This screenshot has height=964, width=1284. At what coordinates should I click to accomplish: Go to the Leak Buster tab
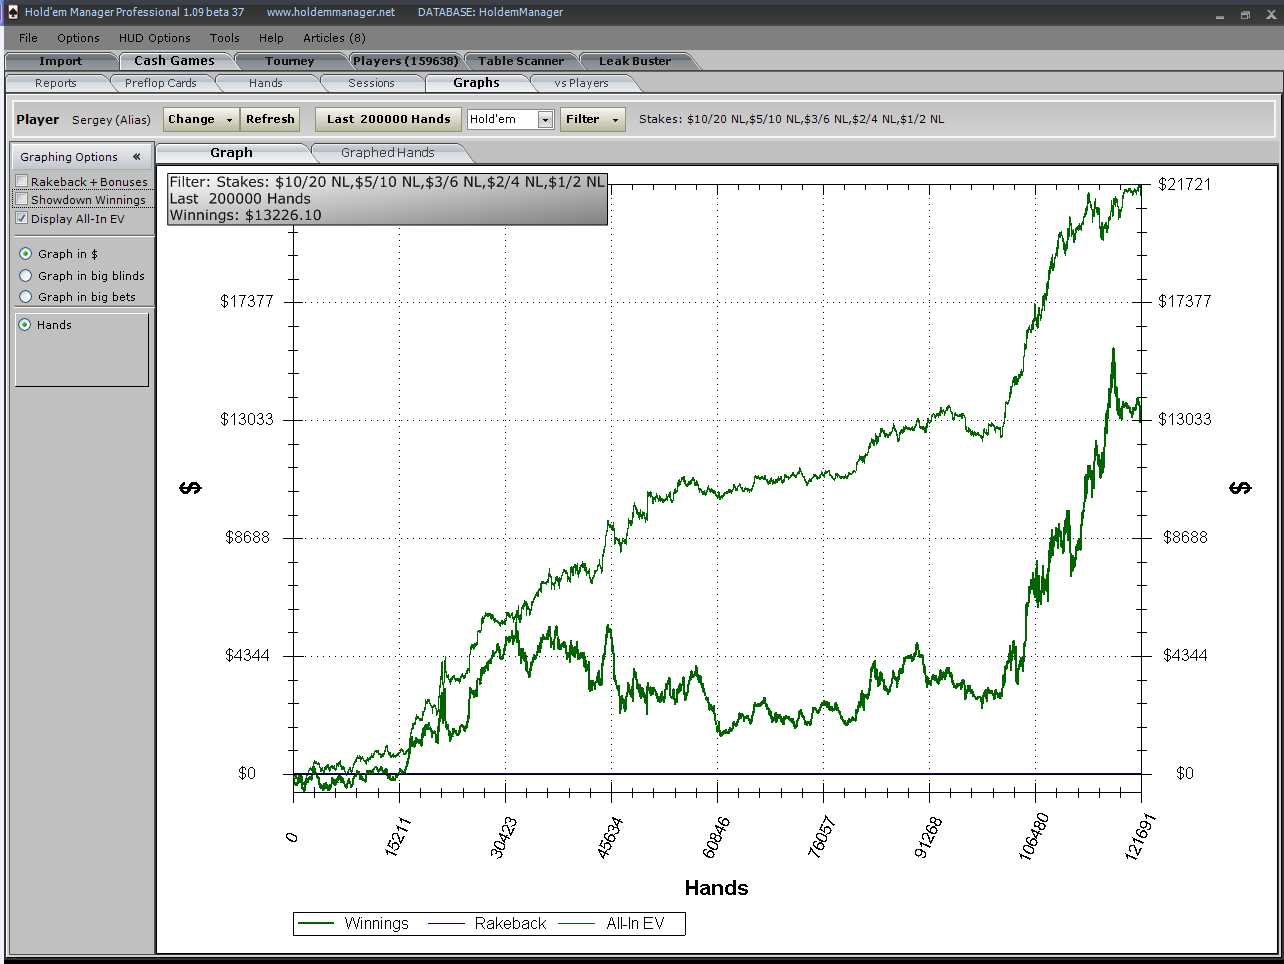pos(634,61)
